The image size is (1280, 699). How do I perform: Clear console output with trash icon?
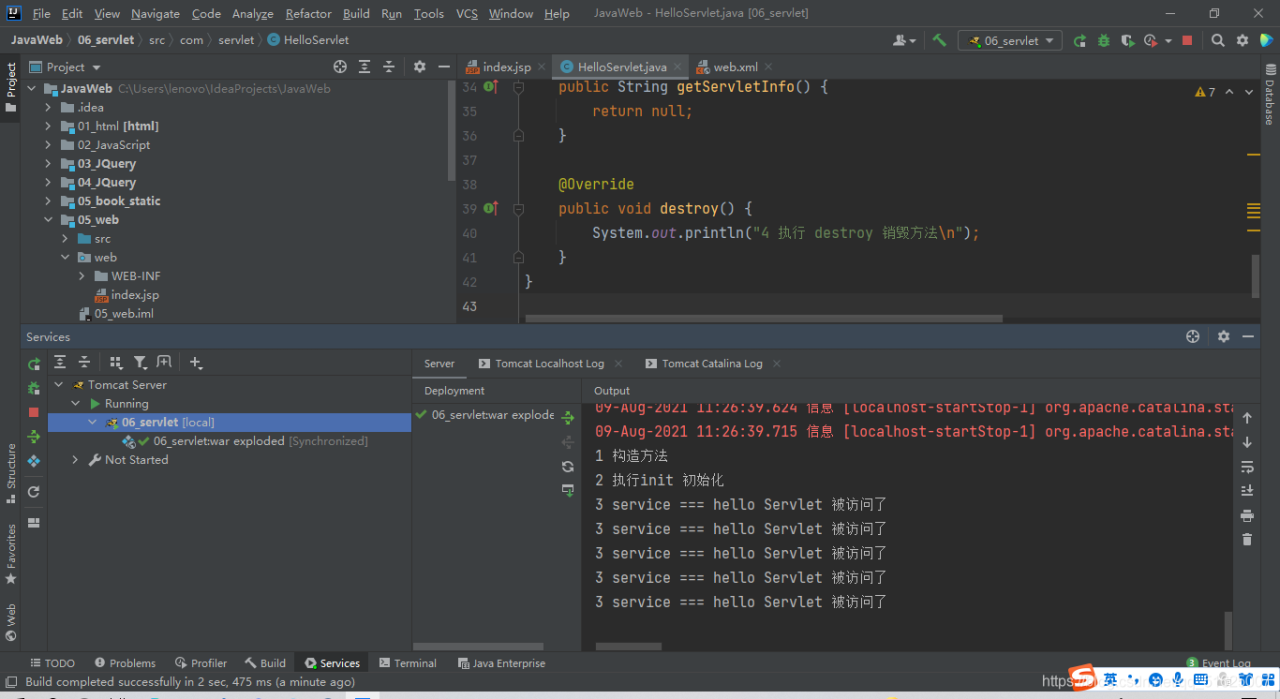tap(1247, 539)
